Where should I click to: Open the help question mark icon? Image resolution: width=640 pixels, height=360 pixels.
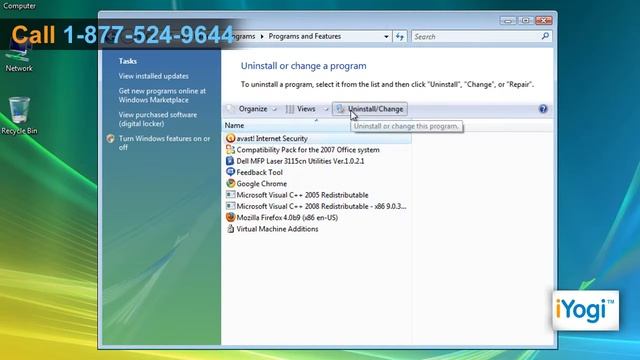543,109
